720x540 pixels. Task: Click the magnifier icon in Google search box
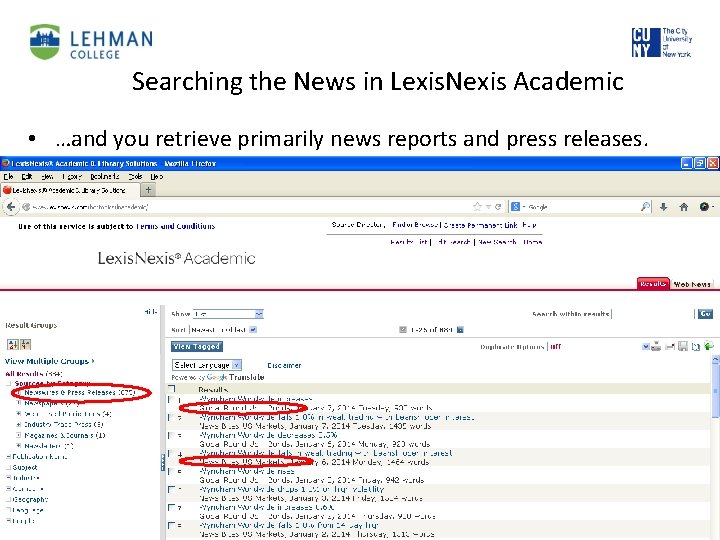click(x=645, y=207)
